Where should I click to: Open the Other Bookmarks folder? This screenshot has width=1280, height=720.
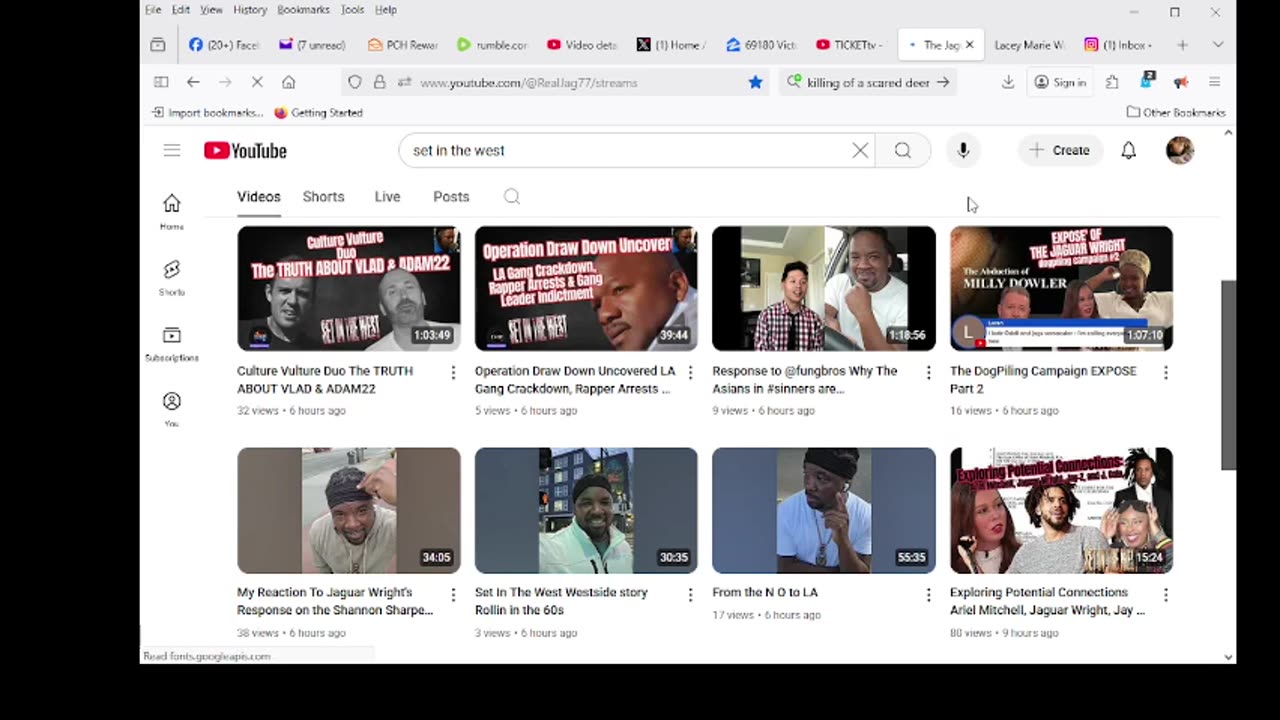point(1176,113)
